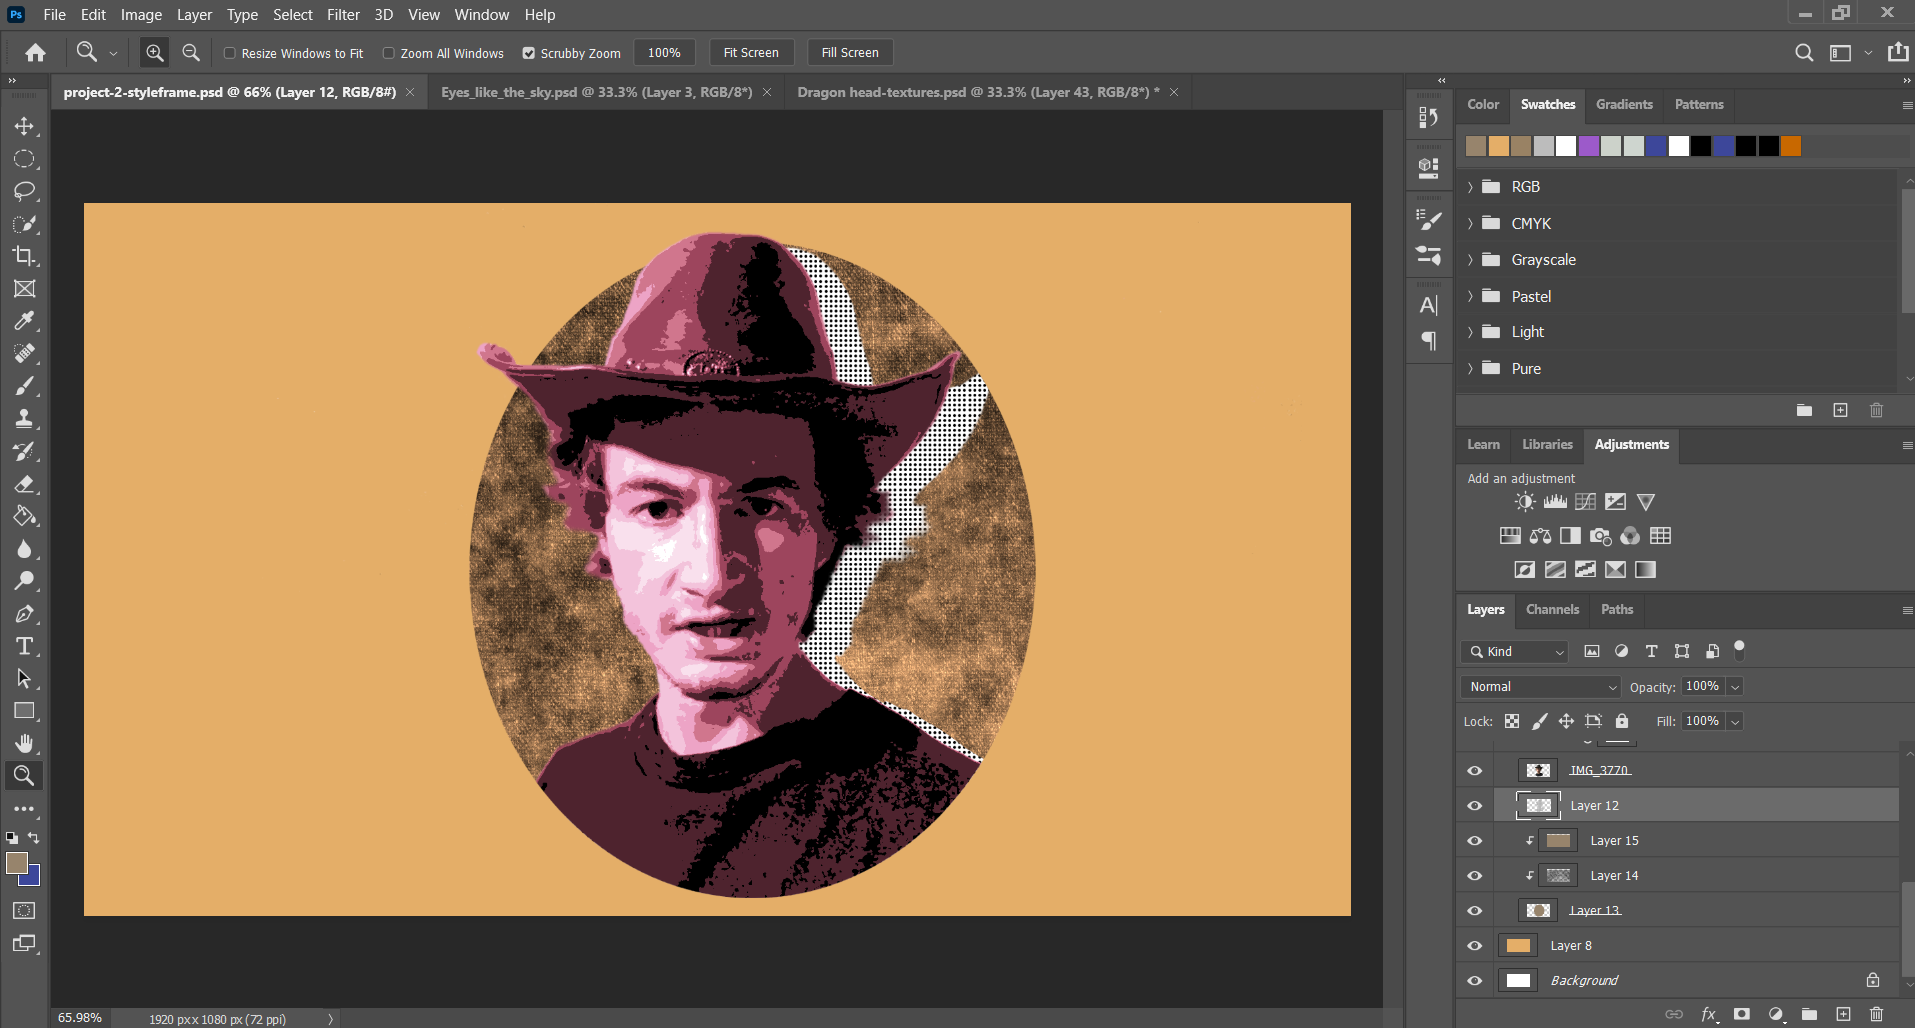
Task: Hide the Background layer
Action: pyautogui.click(x=1474, y=980)
